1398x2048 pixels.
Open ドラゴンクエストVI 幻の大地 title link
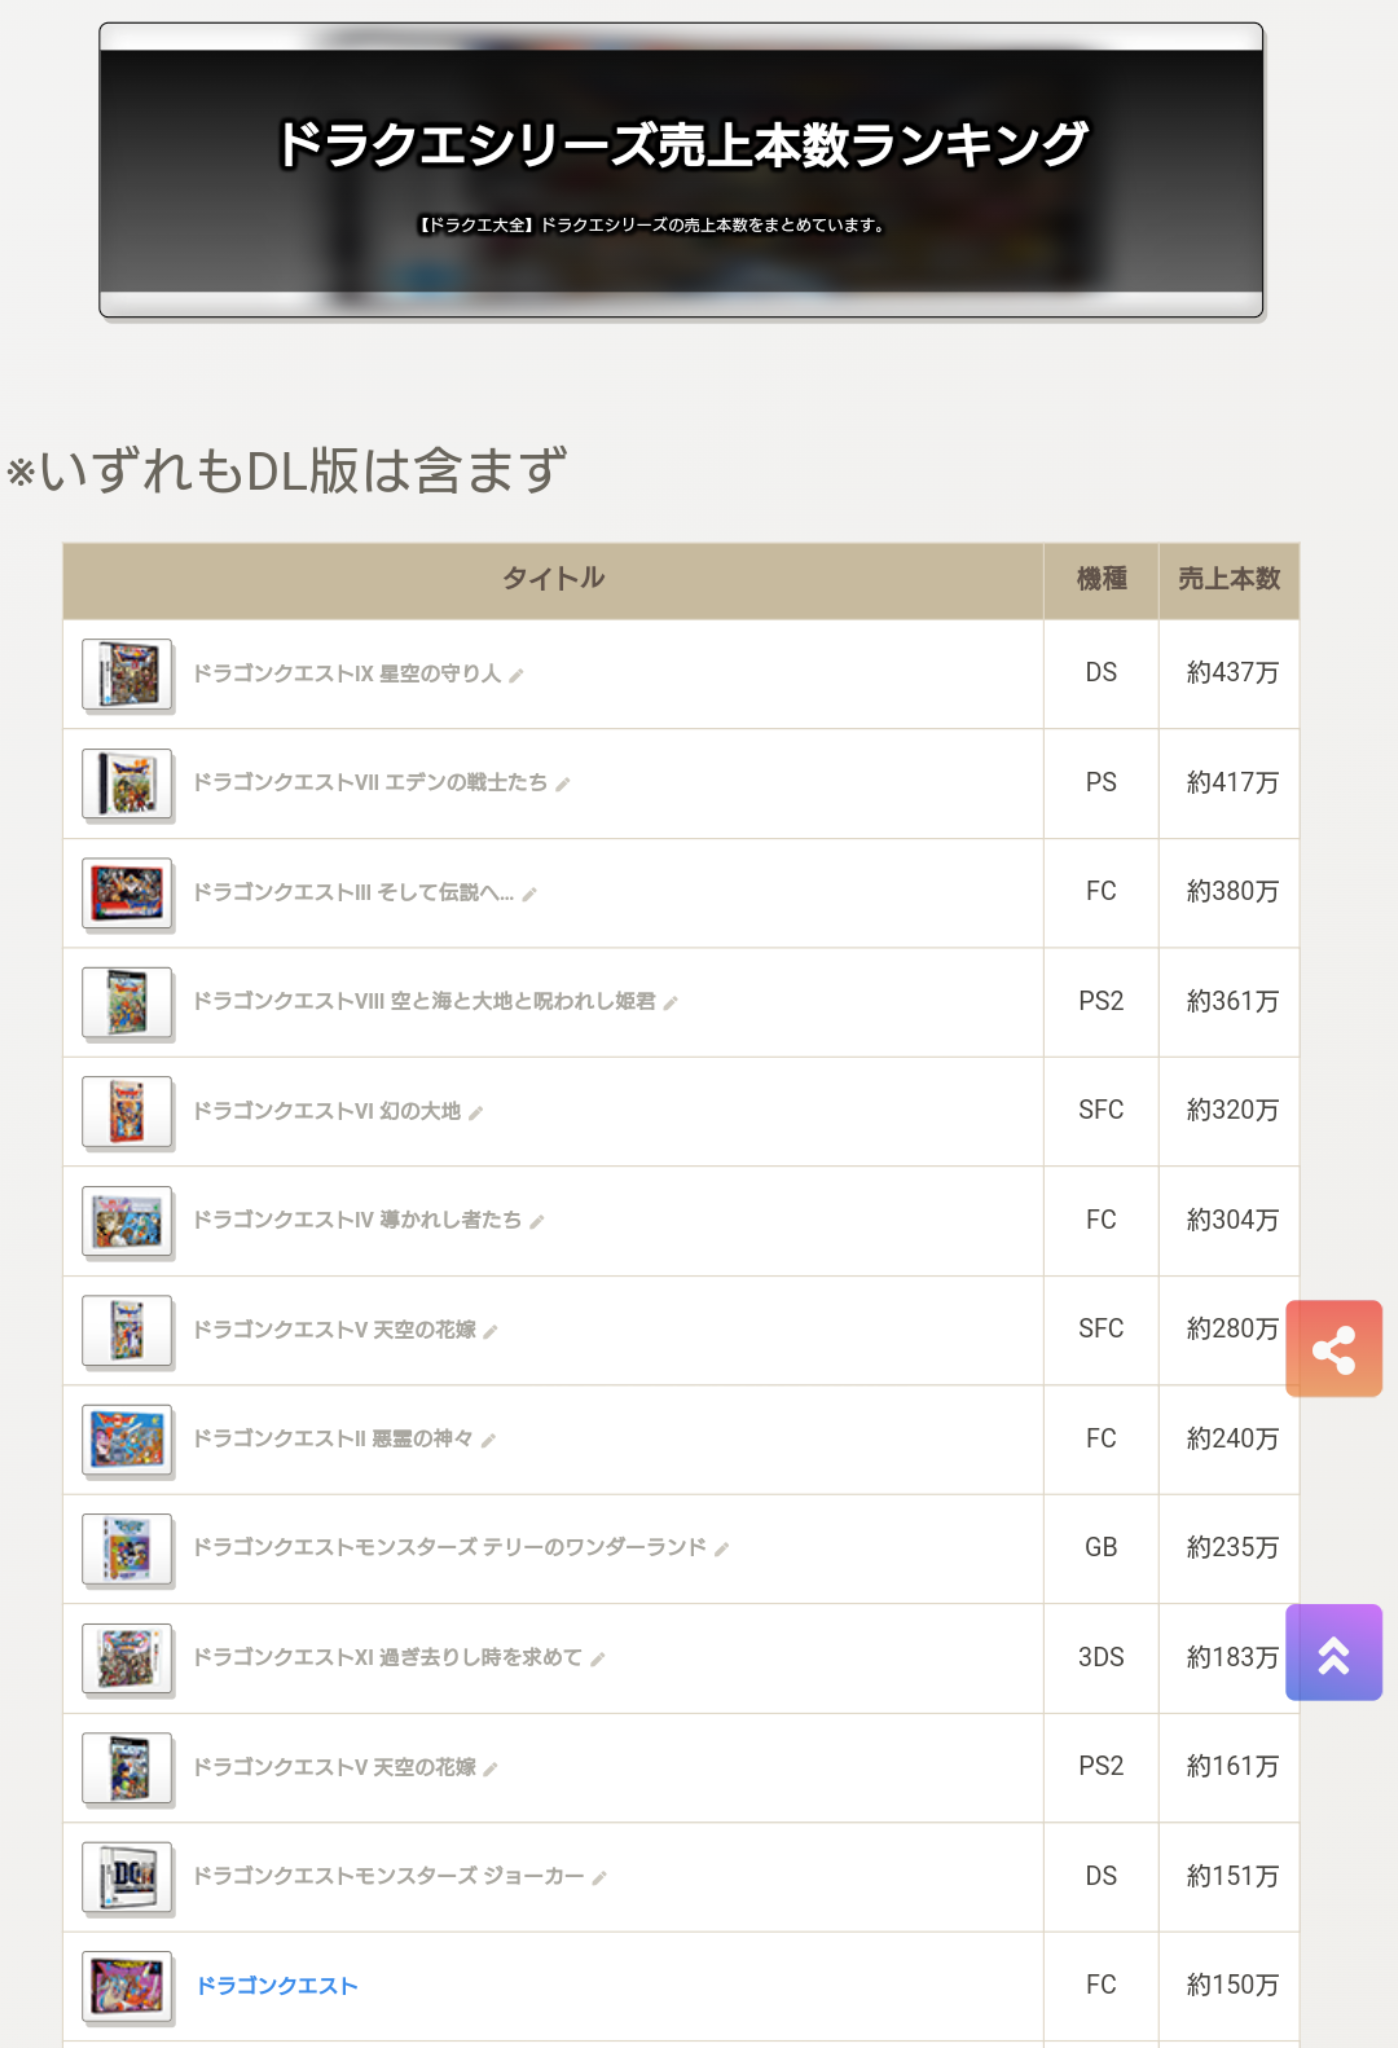327,1110
